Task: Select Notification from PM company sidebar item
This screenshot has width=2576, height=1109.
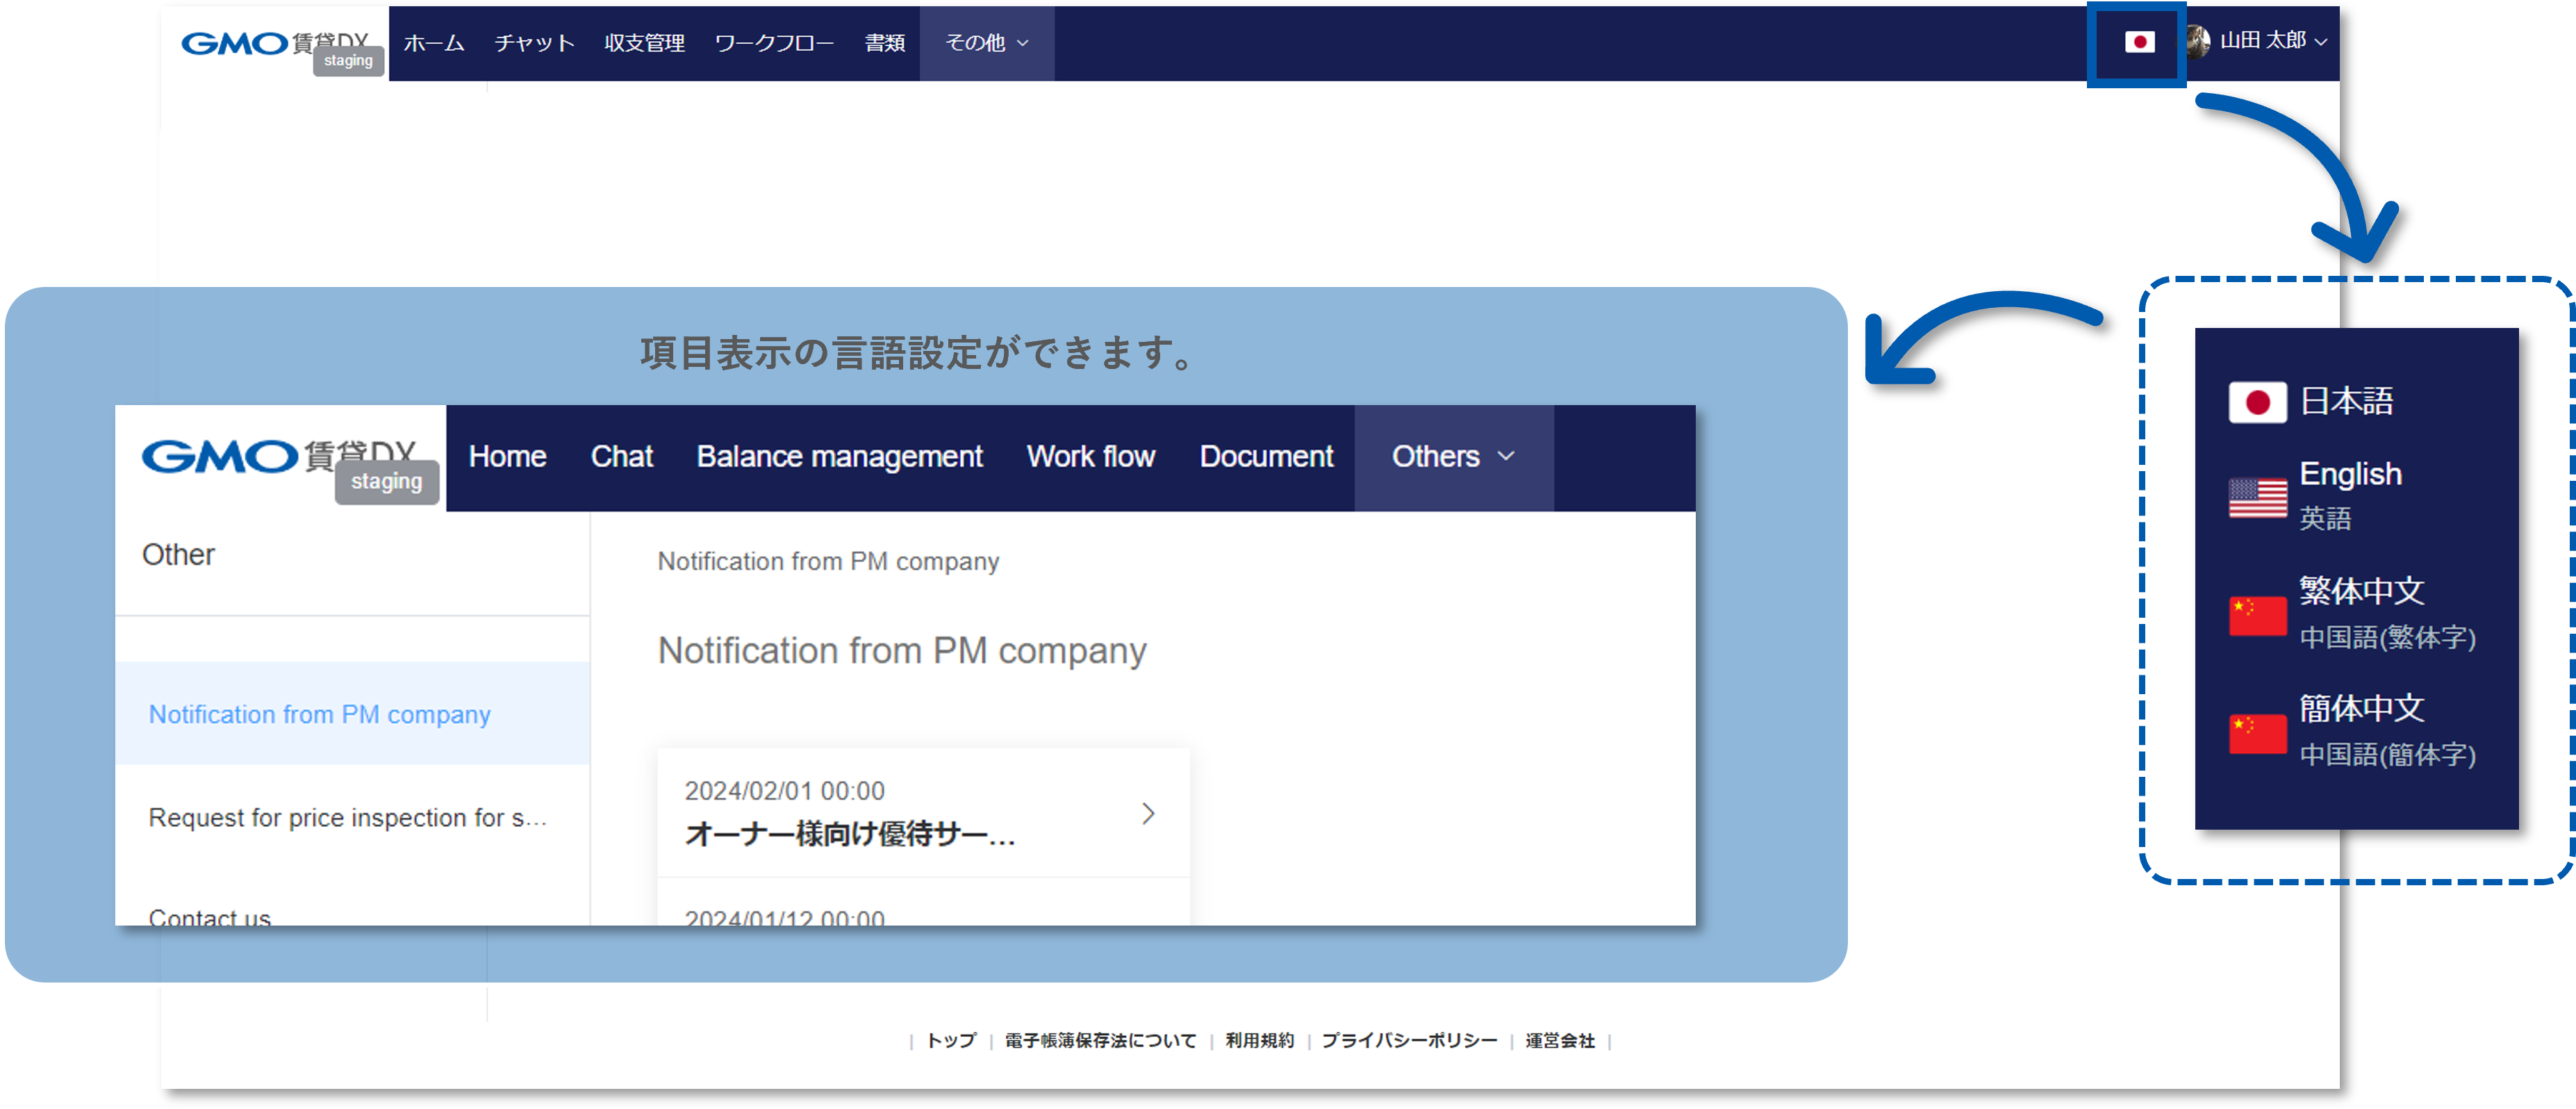Action: point(320,715)
